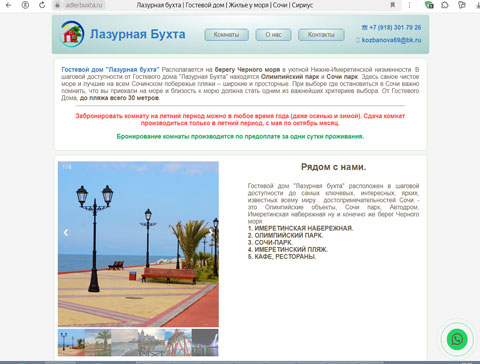Open the green shield protection extension icon
Screen dimensions: 480x364
click(x=429, y=5)
